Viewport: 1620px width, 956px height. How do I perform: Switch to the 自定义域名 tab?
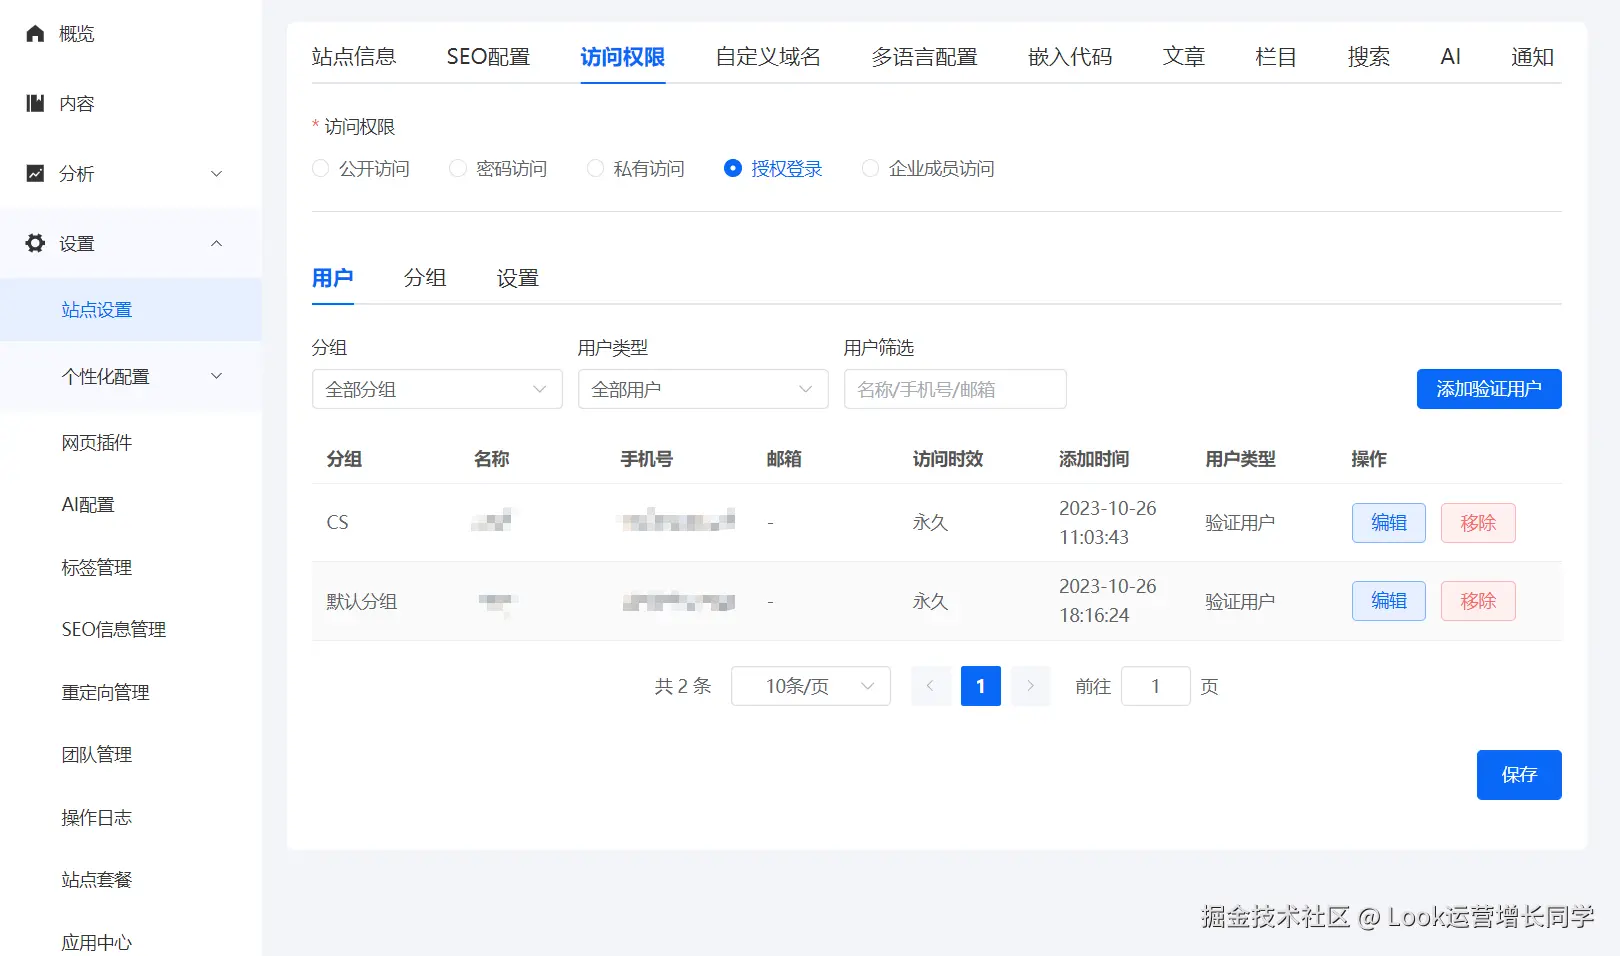point(768,57)
